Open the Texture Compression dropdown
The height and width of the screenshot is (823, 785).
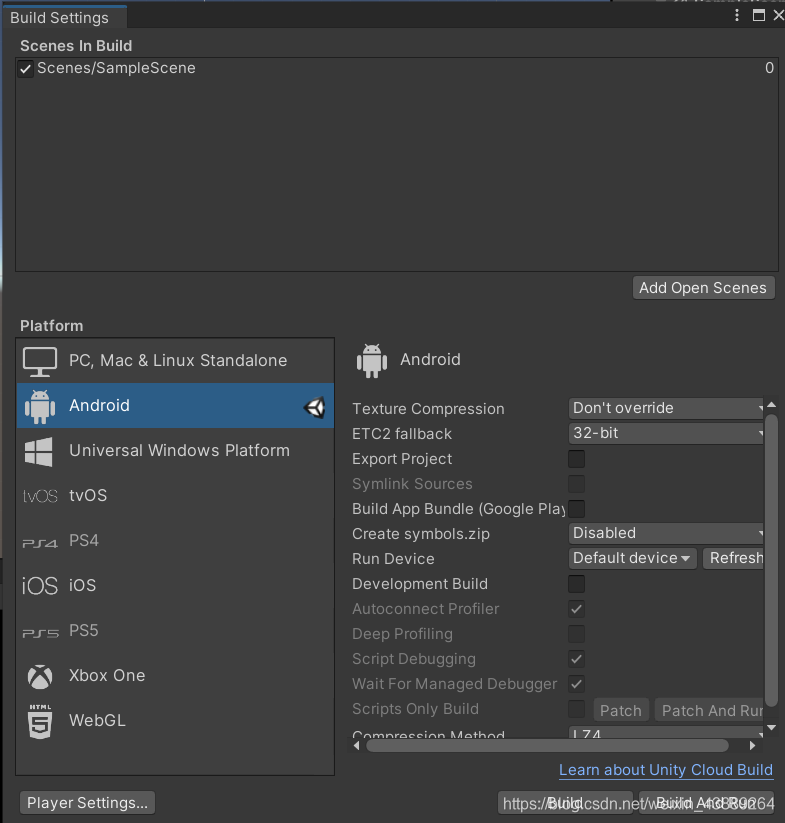click(x=666, y=408)
